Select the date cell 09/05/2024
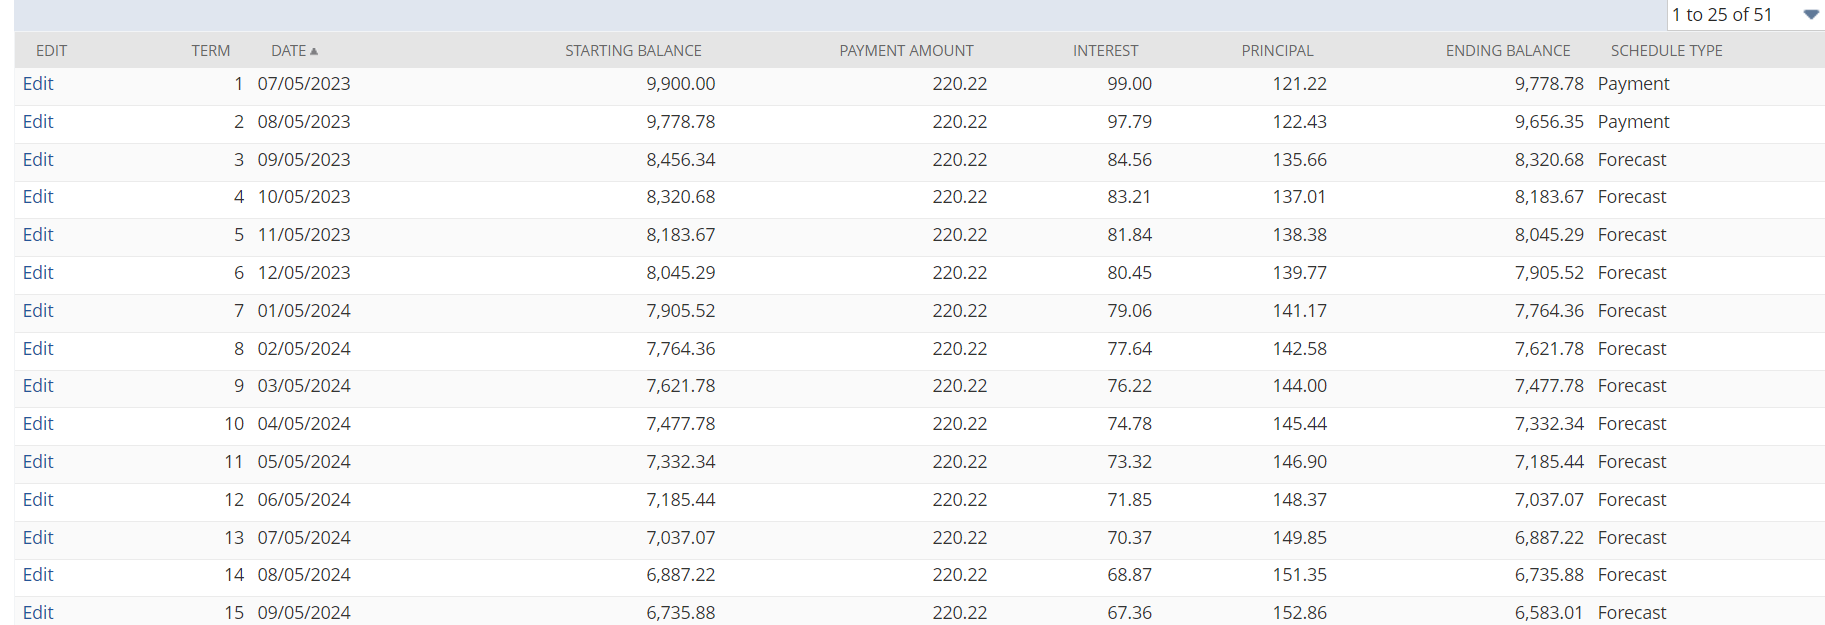Screen dimensions: 1825x625 (x=304, y=613)
